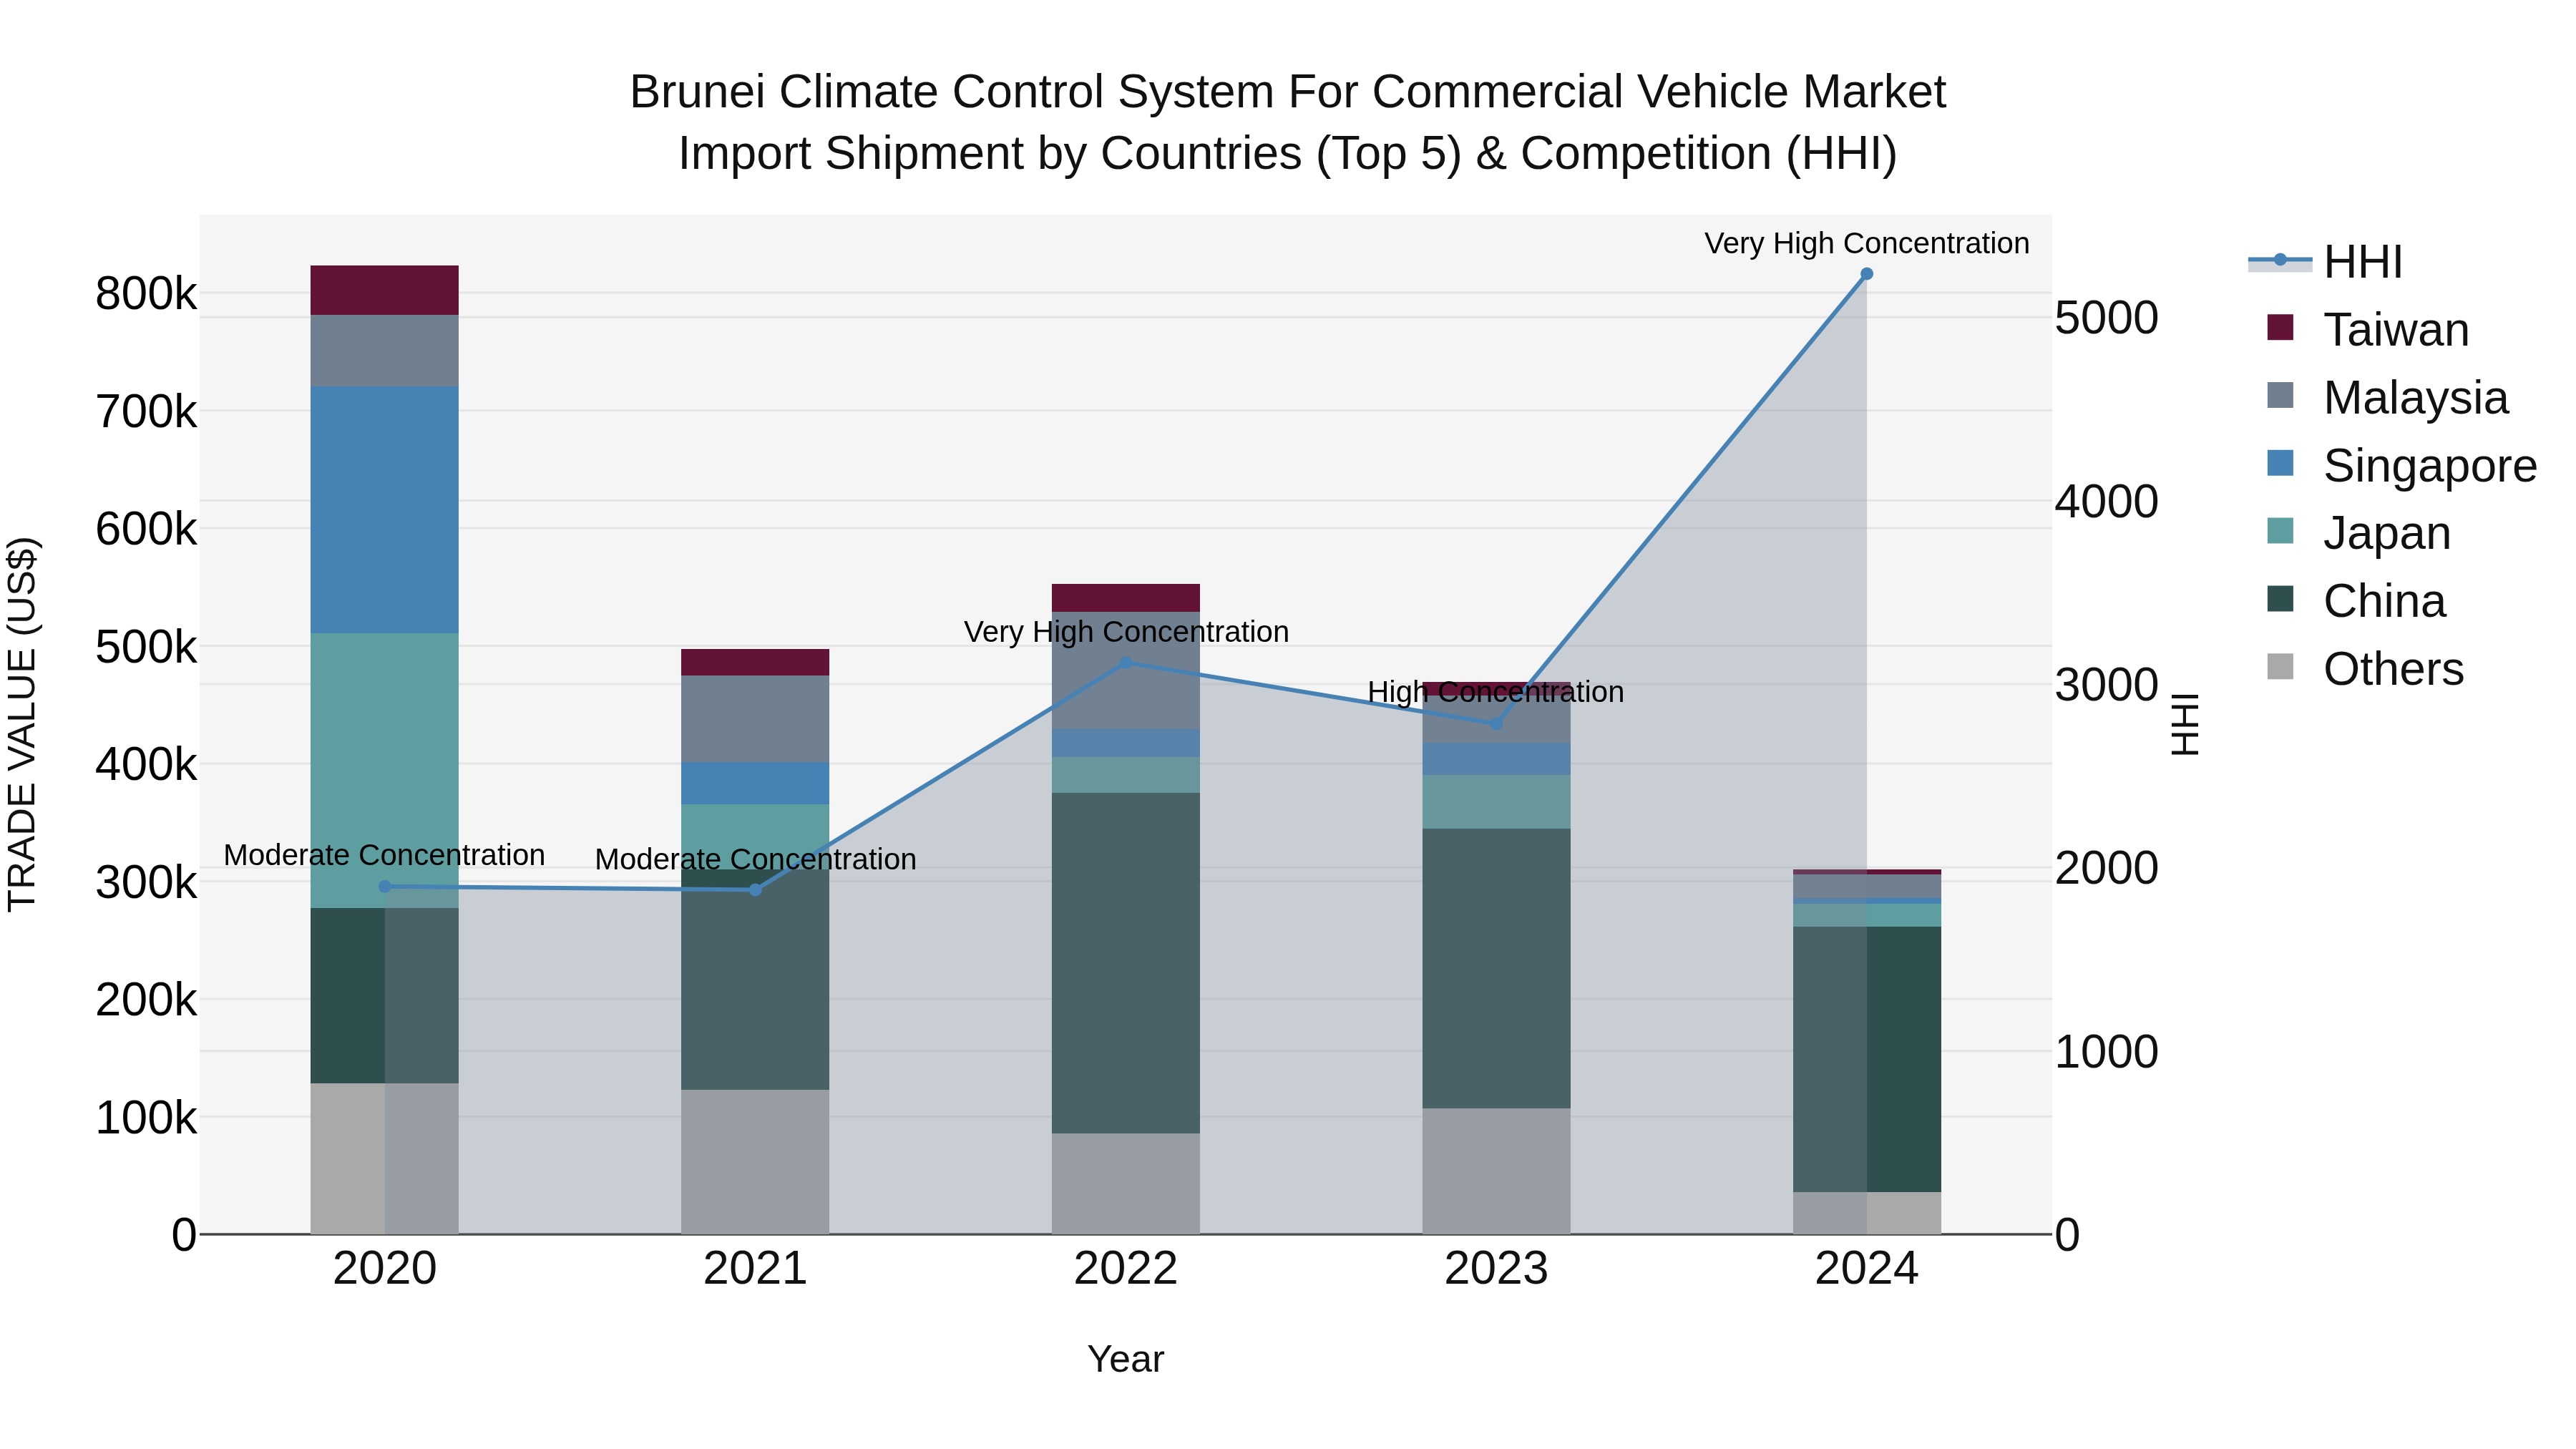Screen dimensions: 2576x1449
Task: Click the 2022 x-axis year label
Action: click(x=1126, y=1269)
